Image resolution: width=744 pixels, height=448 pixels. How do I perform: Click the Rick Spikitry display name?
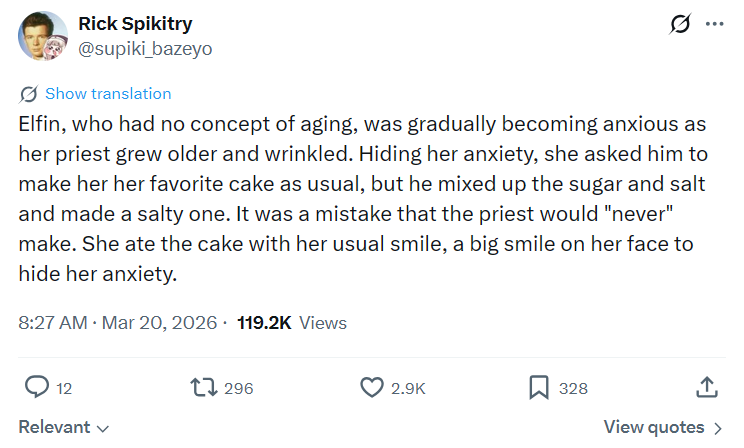tap(135, 23)
